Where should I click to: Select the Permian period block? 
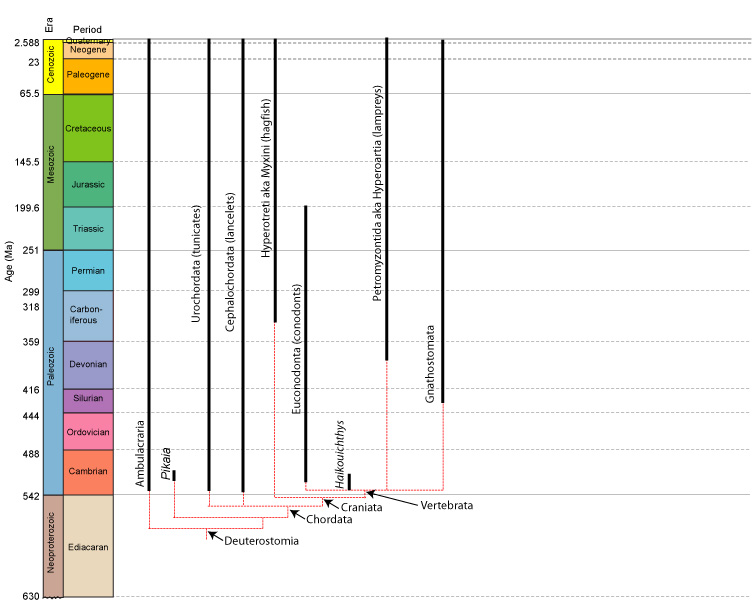click(88, 270)
